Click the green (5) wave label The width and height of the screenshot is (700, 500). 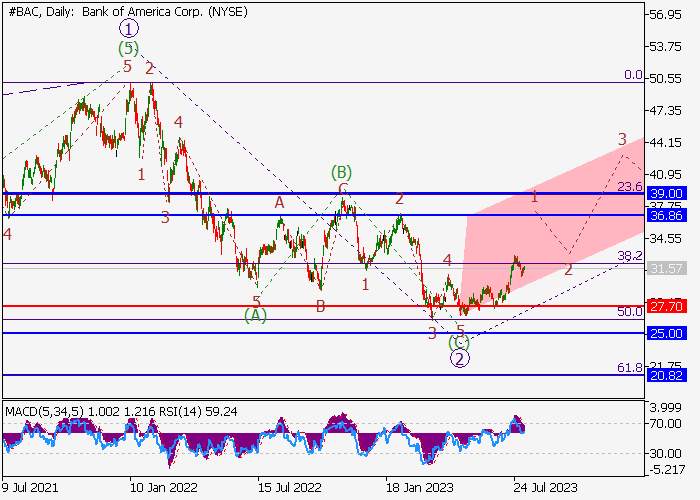pos(129,48)
